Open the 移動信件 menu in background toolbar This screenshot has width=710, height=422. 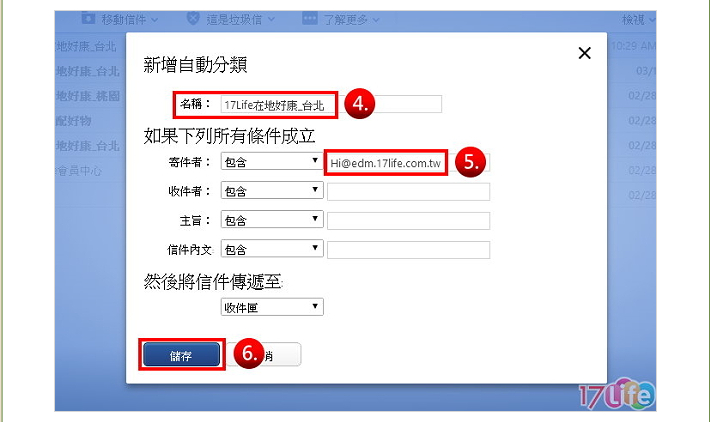coord(130,19)
